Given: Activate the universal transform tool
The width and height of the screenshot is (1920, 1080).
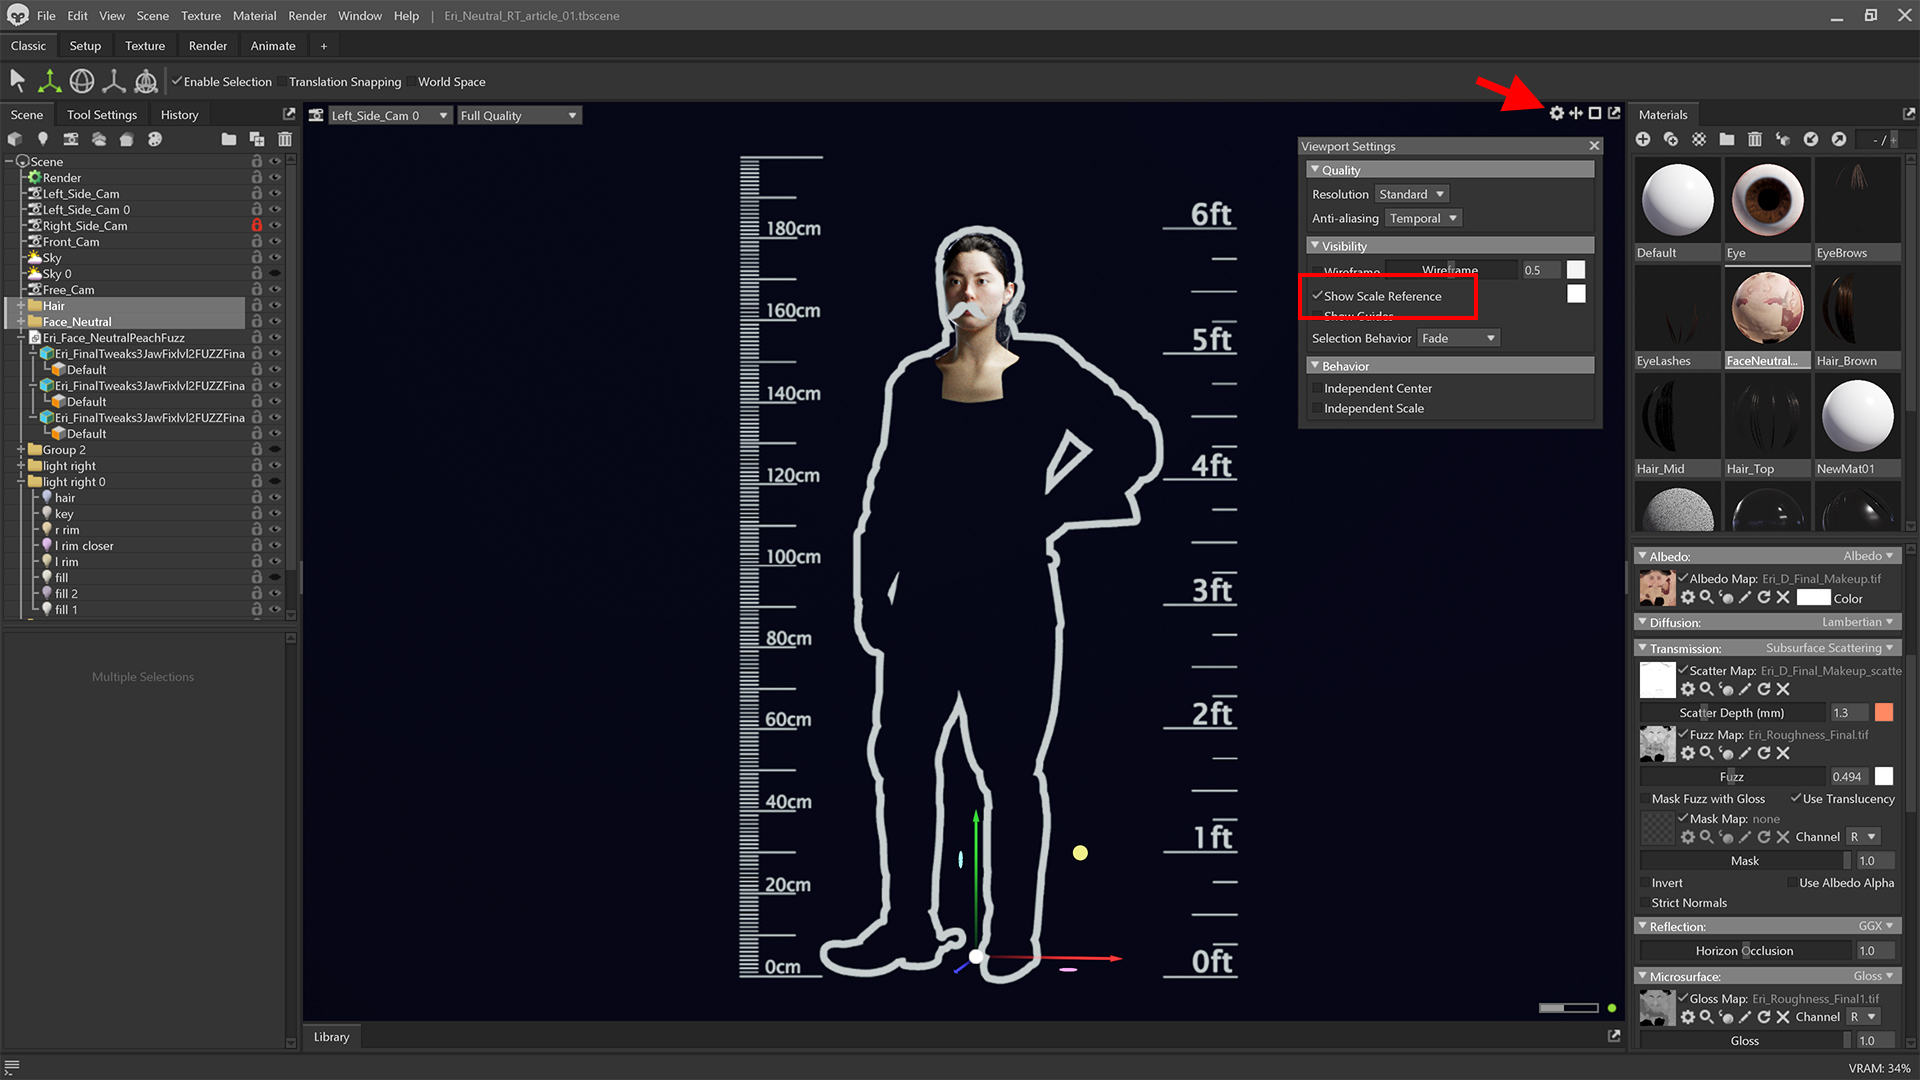Looking at the screenshot, I should (x=146, y=81).
